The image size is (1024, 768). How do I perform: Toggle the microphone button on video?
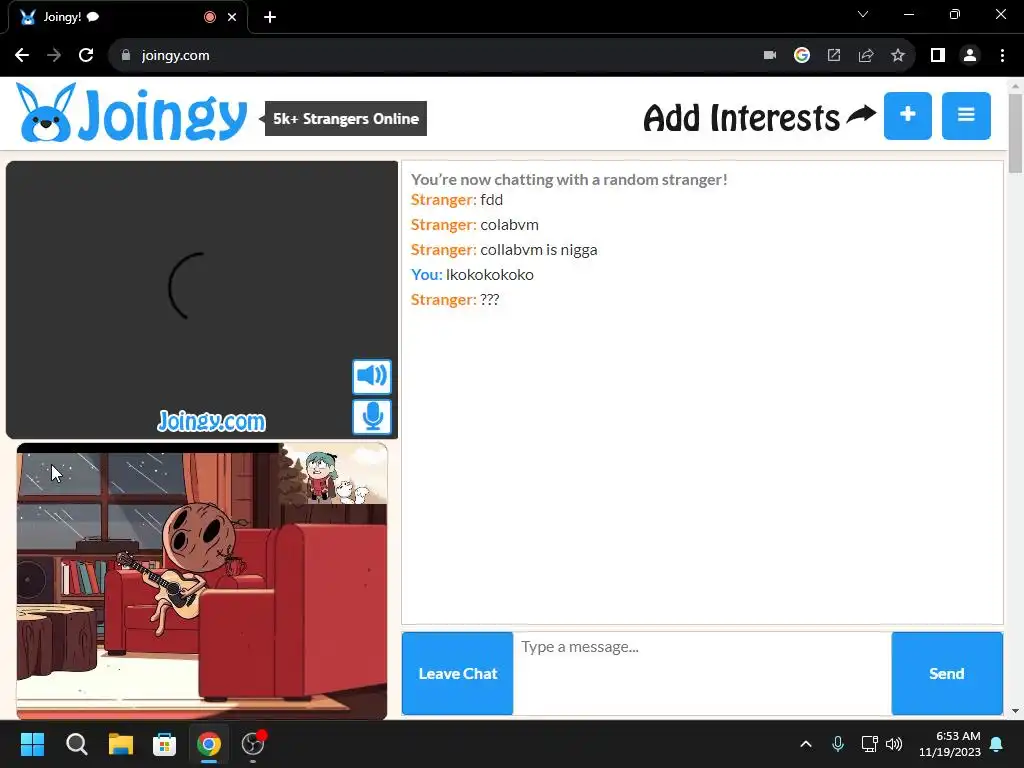(372, 417)
